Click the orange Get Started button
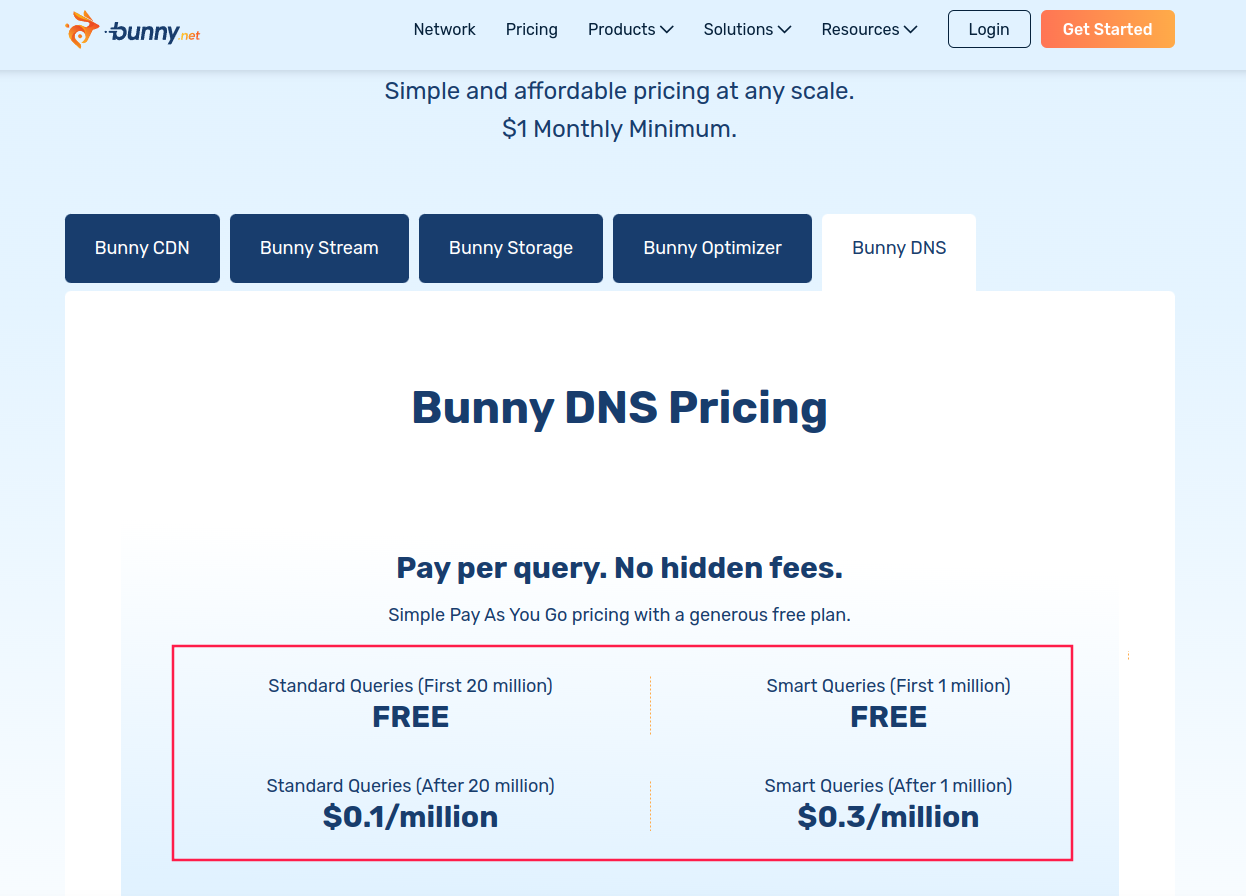Image resolution: width=1246 pixels, height=896 pixels. 1107,29
